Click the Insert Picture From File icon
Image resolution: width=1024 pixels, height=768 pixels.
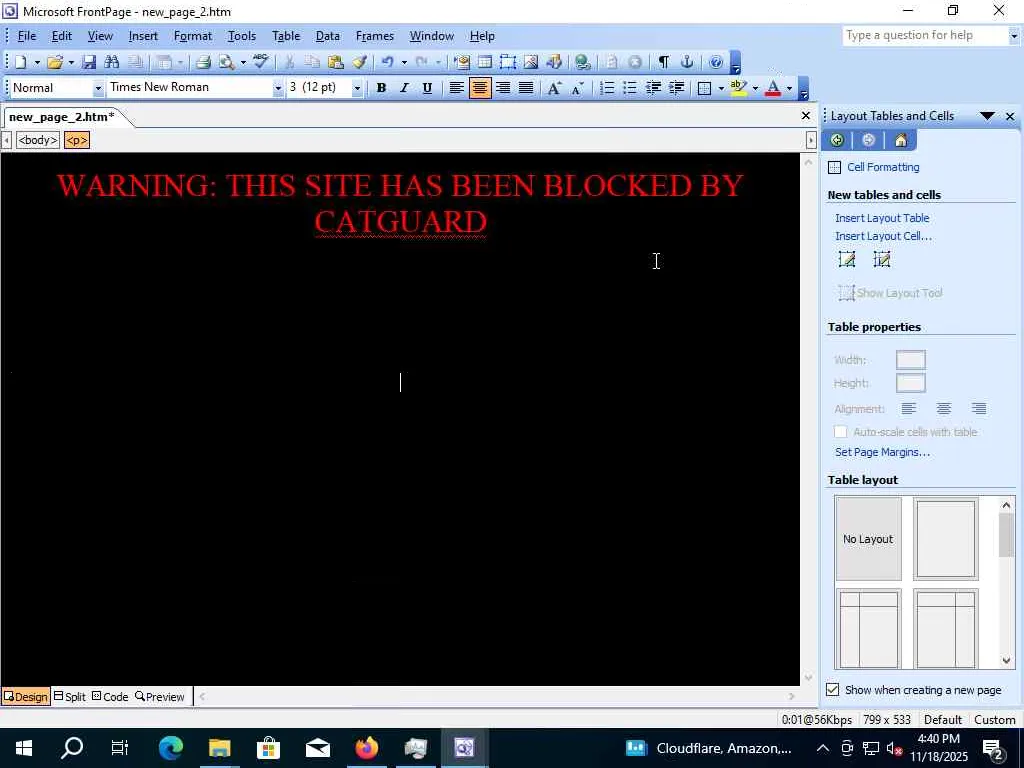coord(531,62)
